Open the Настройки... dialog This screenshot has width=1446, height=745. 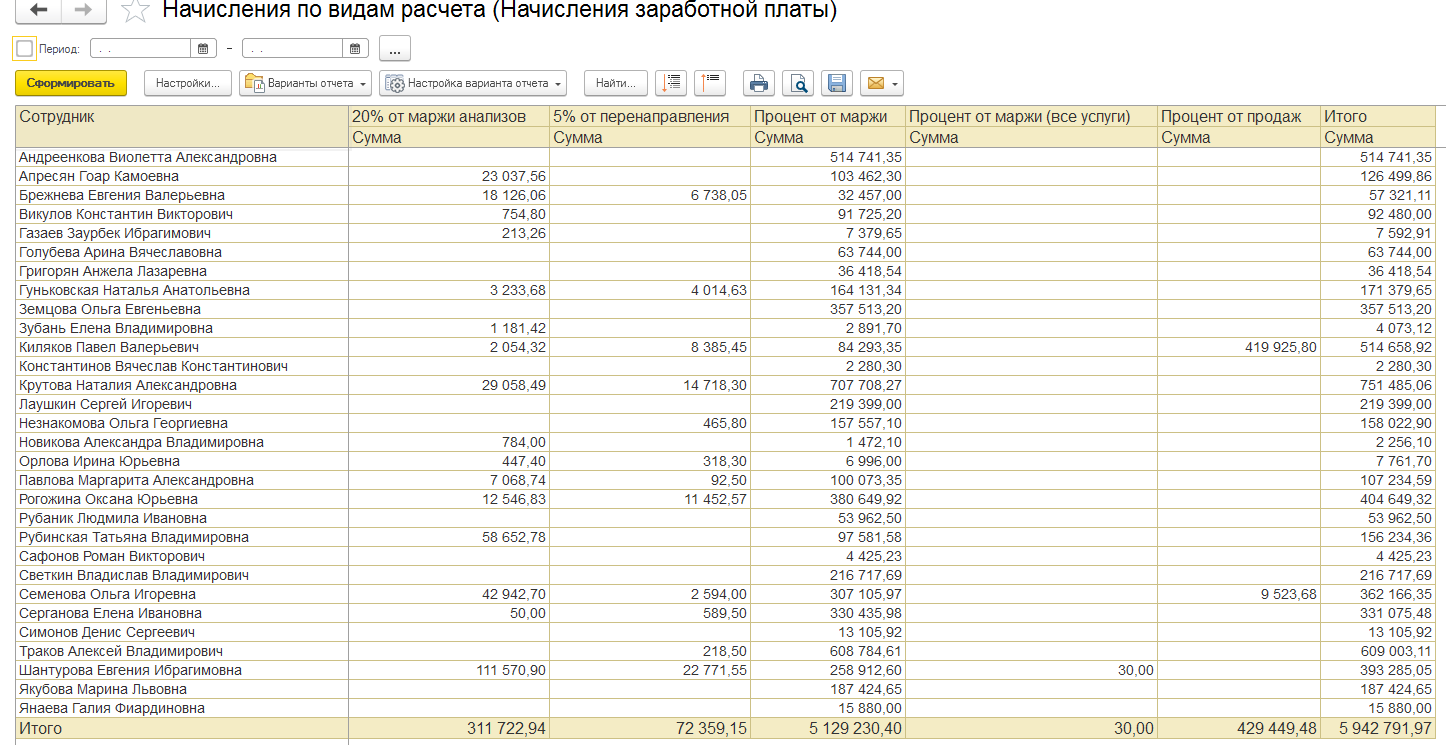pyautogui.click(x=188, y=83)
